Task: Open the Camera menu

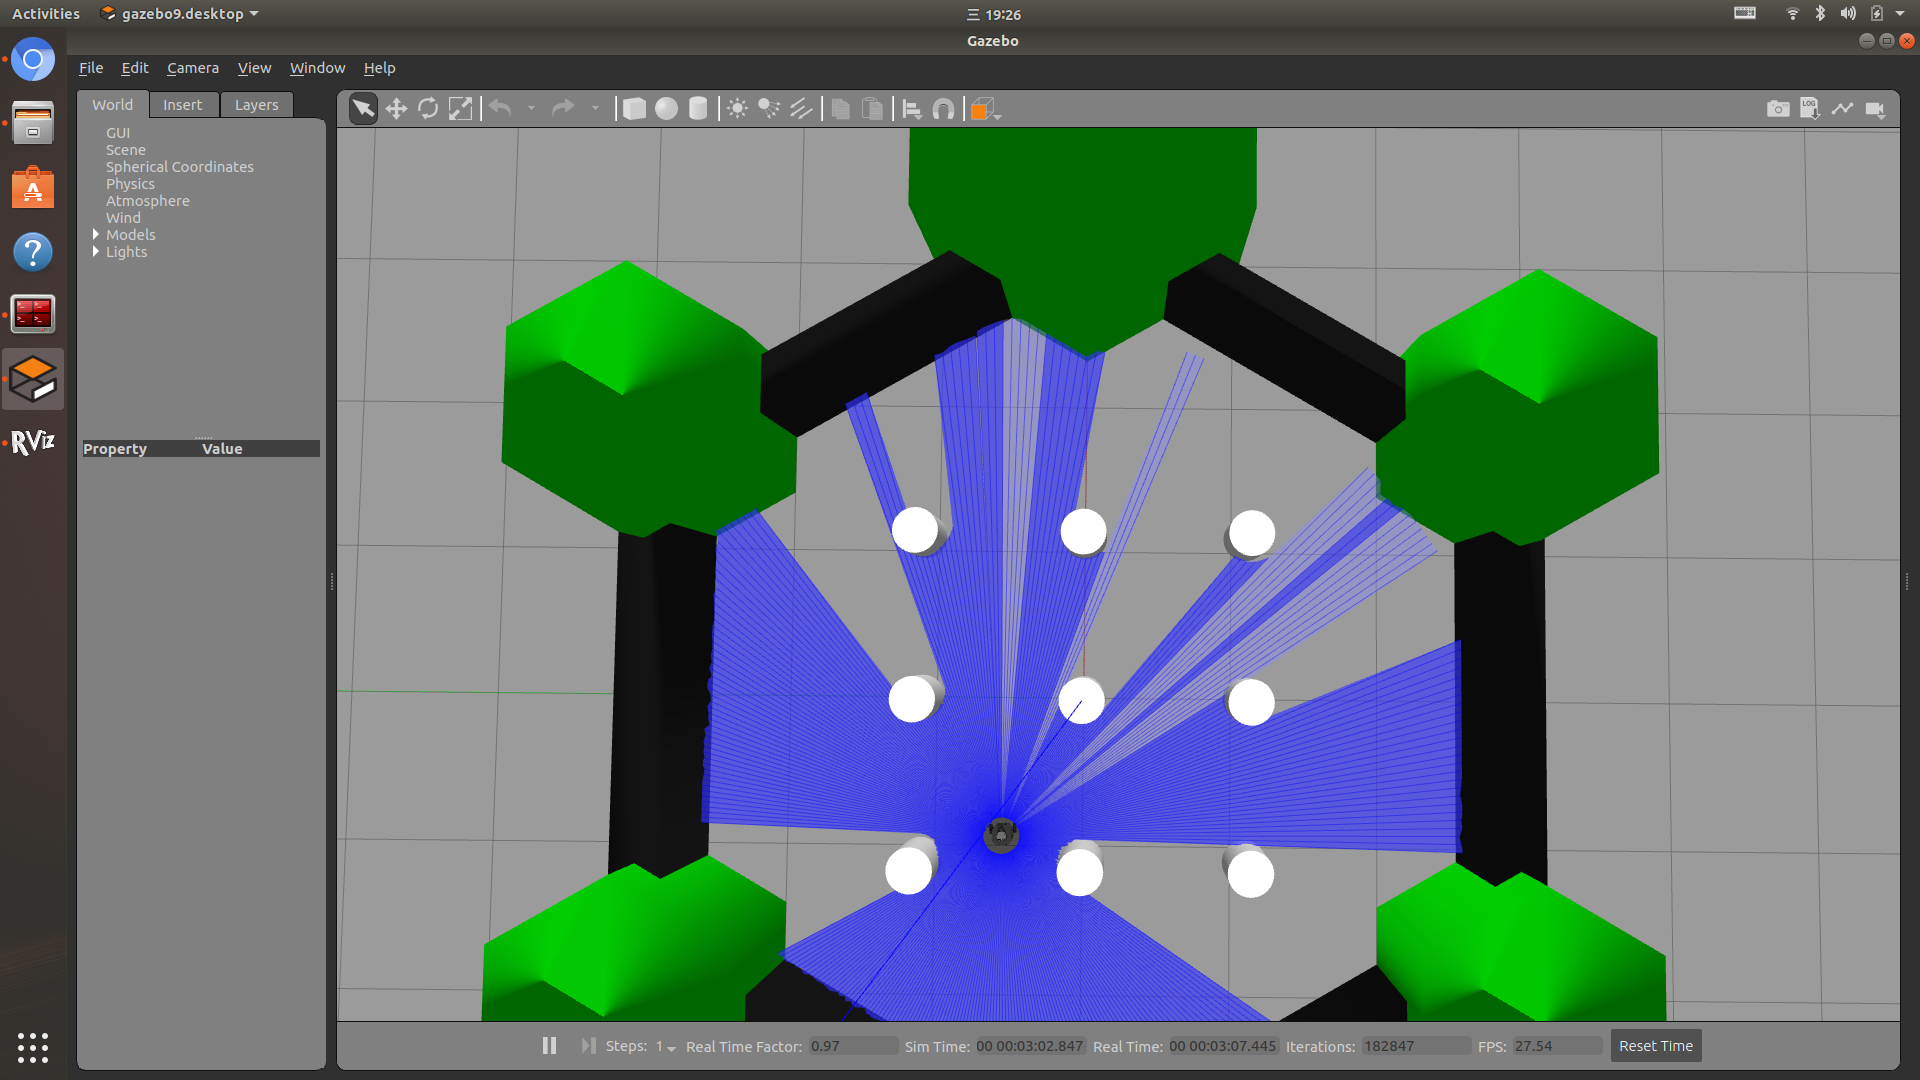Action: pos(192,68)
